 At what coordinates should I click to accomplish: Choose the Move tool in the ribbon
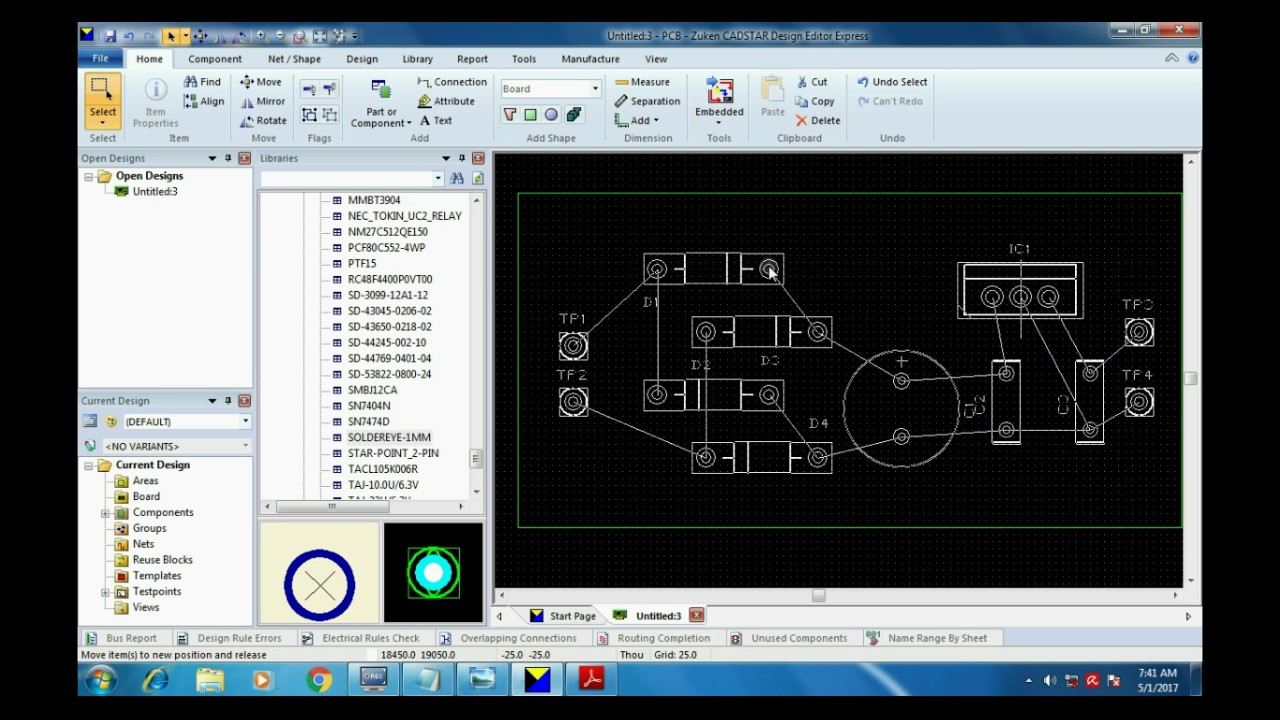click(261, 82)
